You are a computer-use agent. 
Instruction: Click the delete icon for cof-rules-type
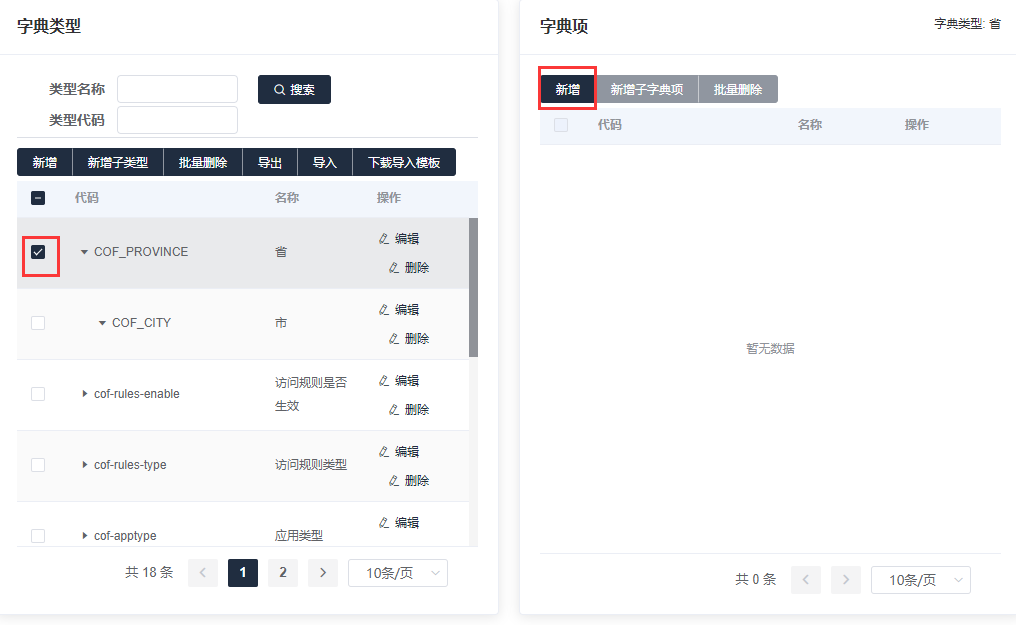click(x=394, y=481)
